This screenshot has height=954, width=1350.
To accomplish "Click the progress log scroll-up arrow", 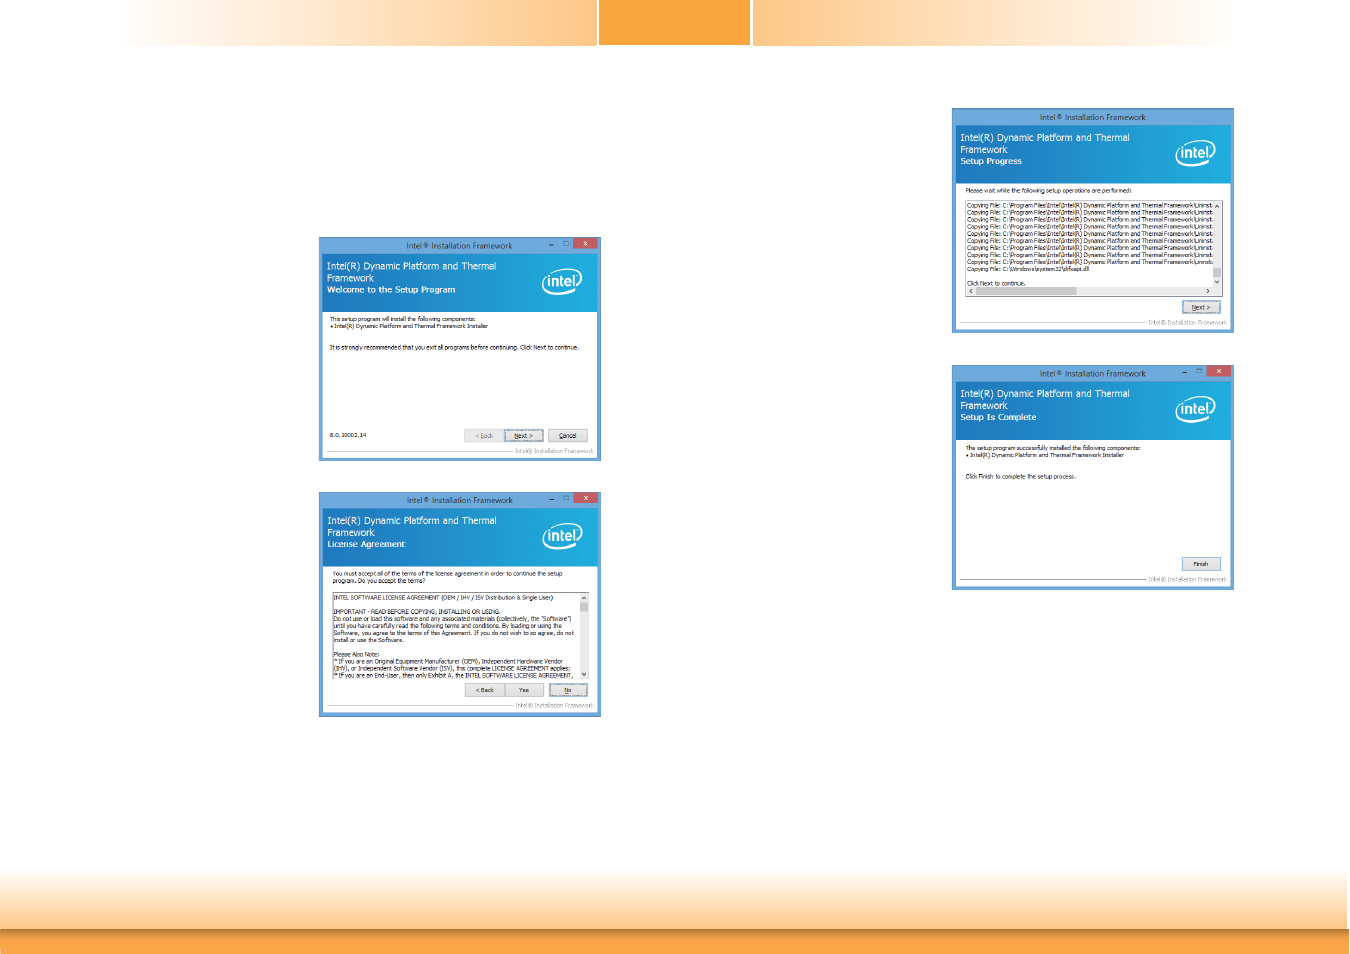I will click(x=1217, y=206).
